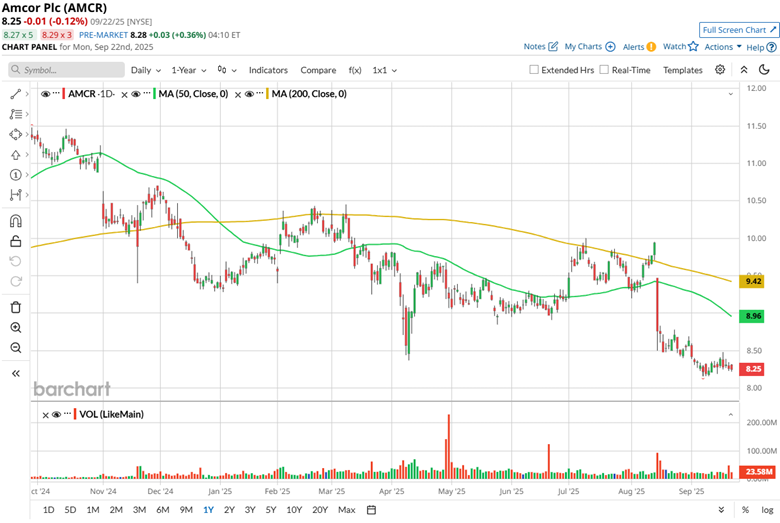Click the collapse header double-chevron icon
This screenshot has width=780, height=523.
pos(744,70)
